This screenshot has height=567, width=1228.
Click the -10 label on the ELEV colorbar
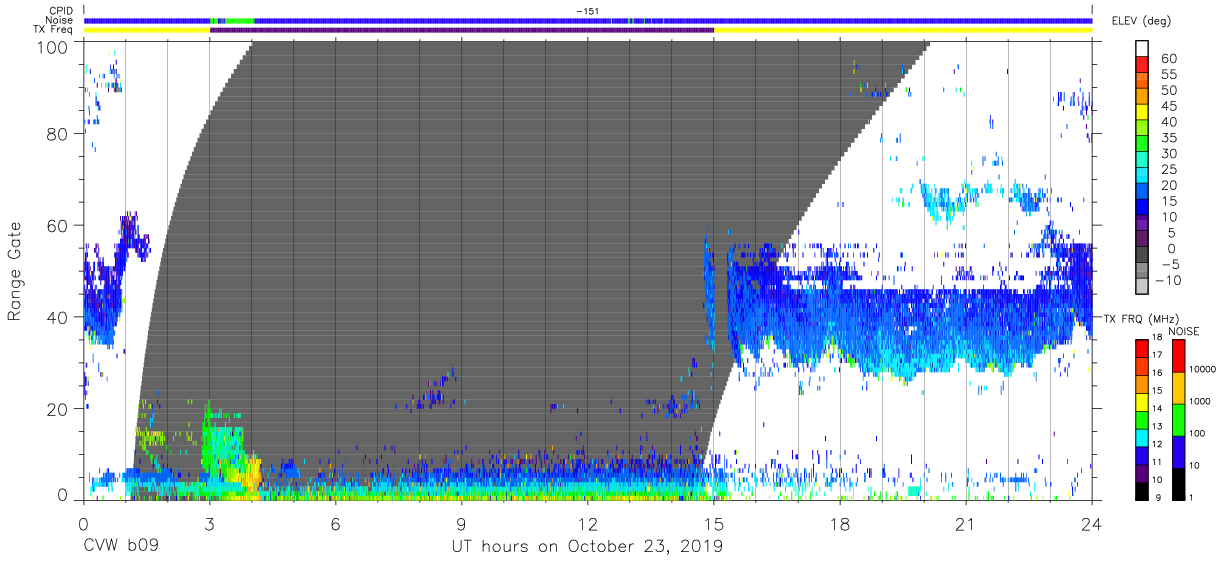pos(1169,281)
